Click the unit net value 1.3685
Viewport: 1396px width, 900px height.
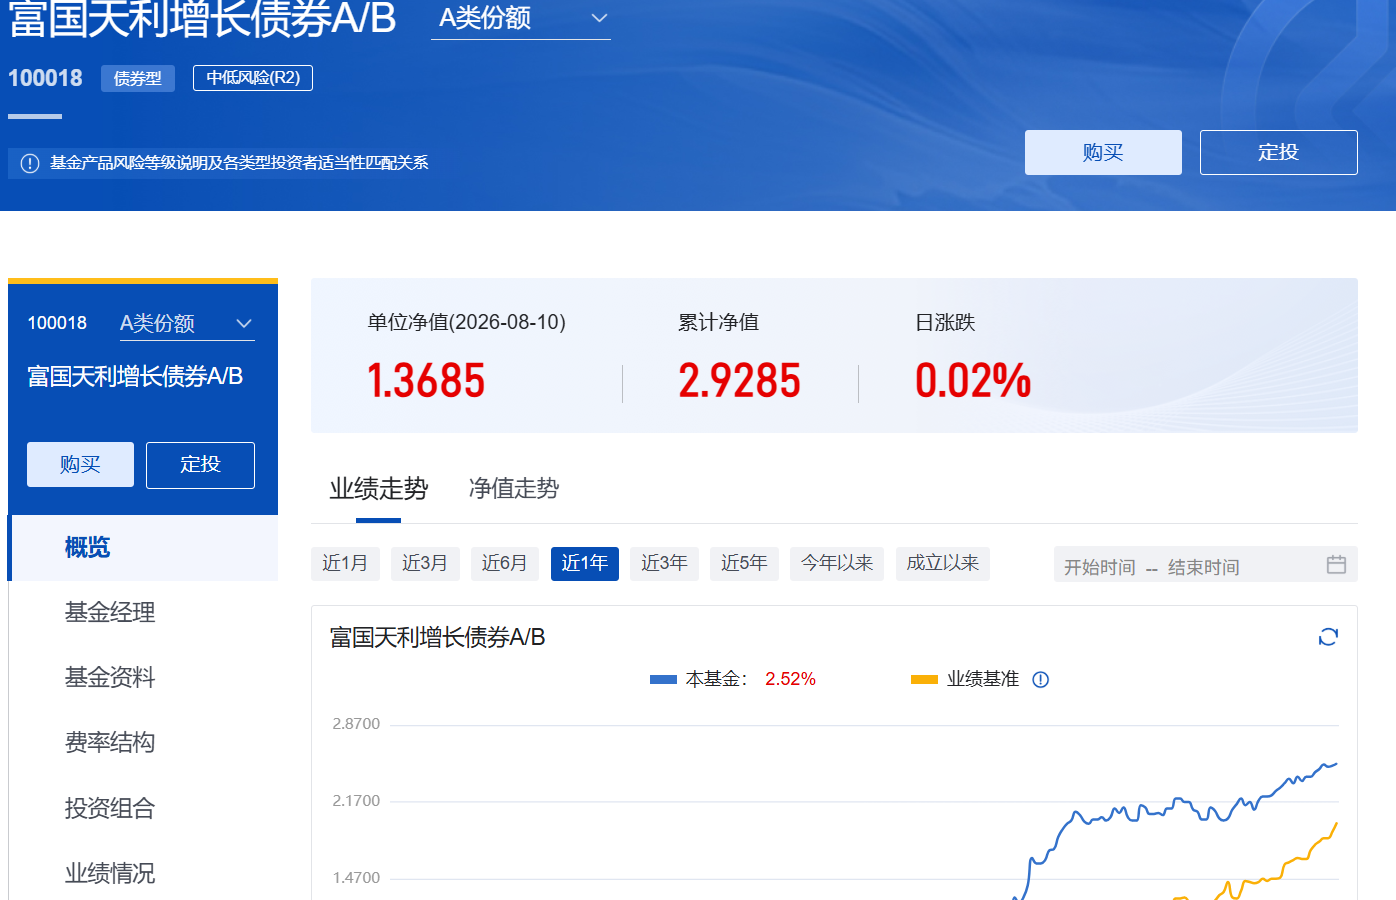click(x=426, y=381)
